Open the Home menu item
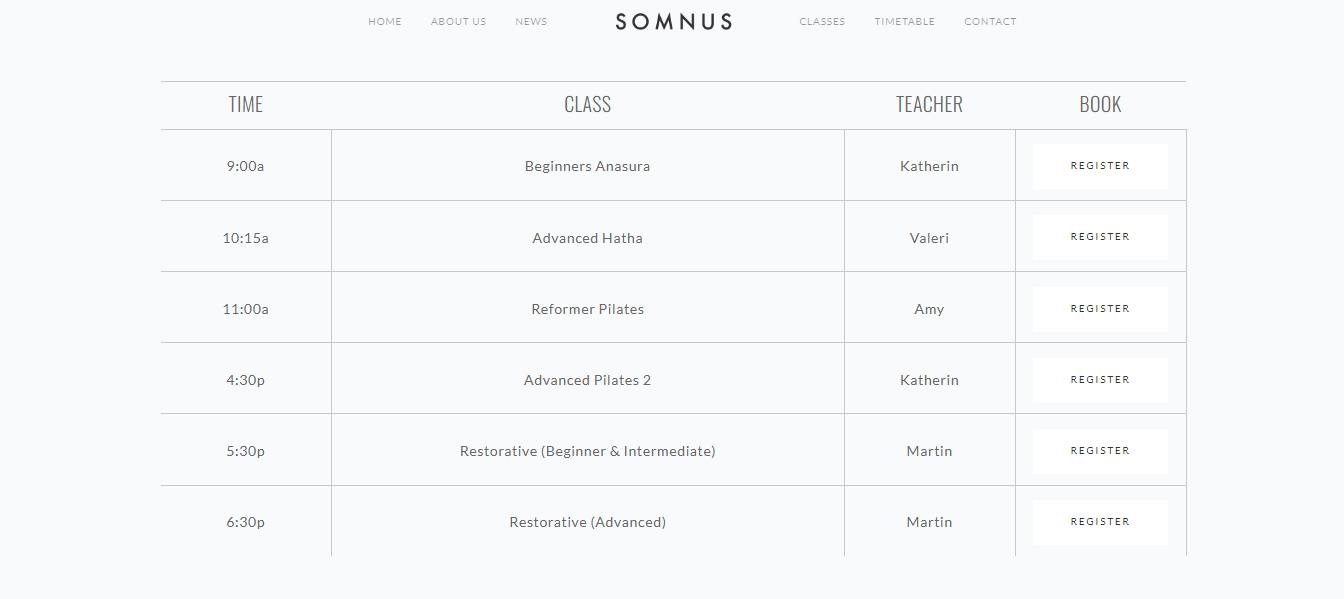This screenshot has width=1344, height=599. tap(385, 21)
